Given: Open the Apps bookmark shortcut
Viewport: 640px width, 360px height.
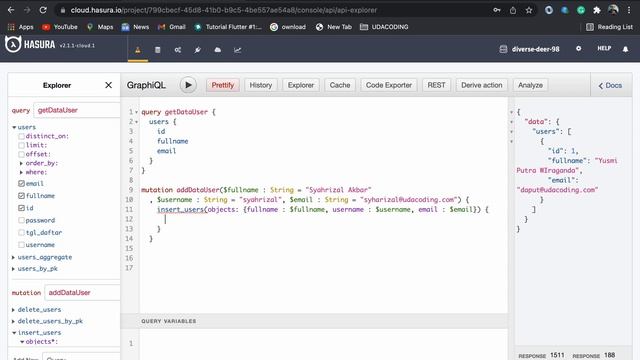Looking at the screenshot, I should [x=20, y=27].
